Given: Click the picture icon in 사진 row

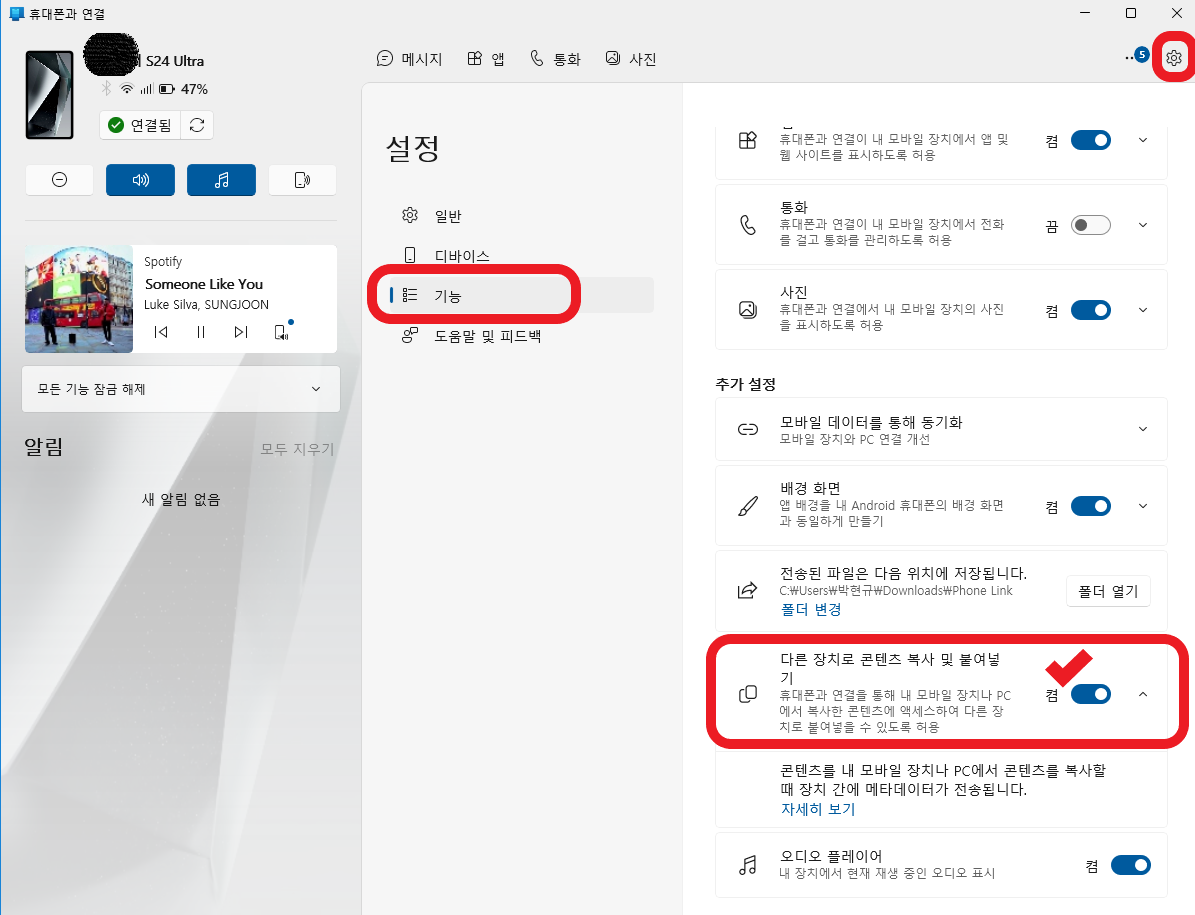Looking at the screenshot, I should pos(748,310).
